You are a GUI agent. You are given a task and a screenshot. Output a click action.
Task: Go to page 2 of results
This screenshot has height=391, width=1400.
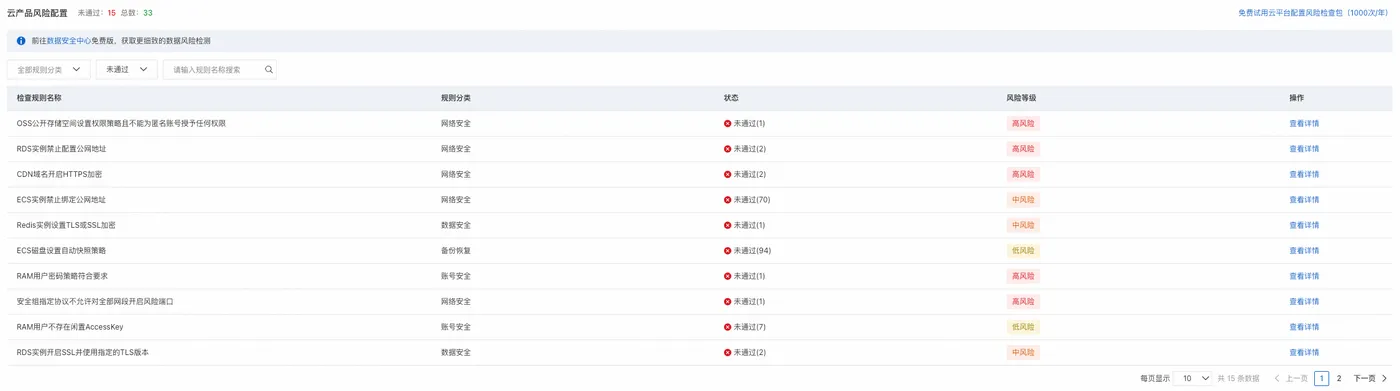(x=1339, y=379)
